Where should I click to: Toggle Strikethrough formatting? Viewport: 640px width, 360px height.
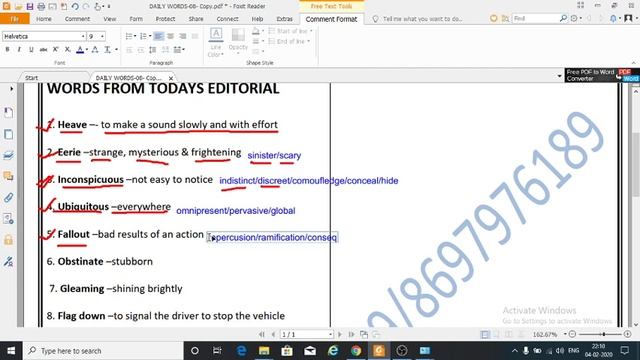43,49
